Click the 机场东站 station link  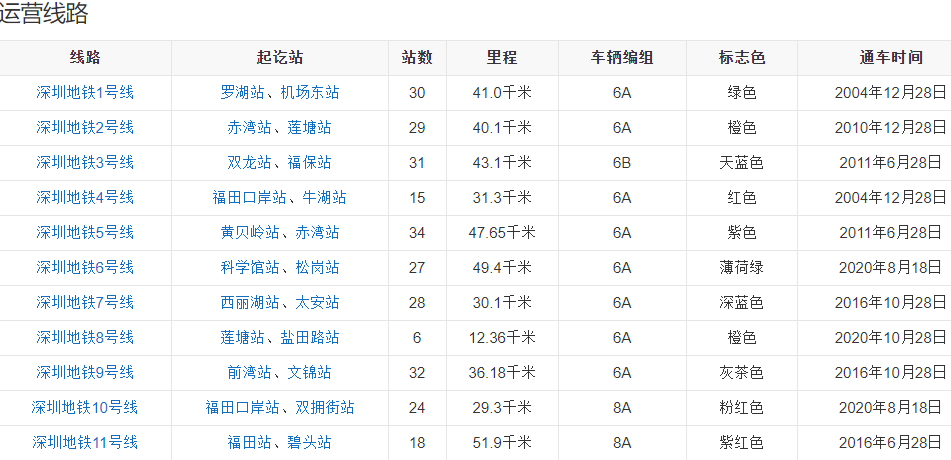(x=310, y=93)
